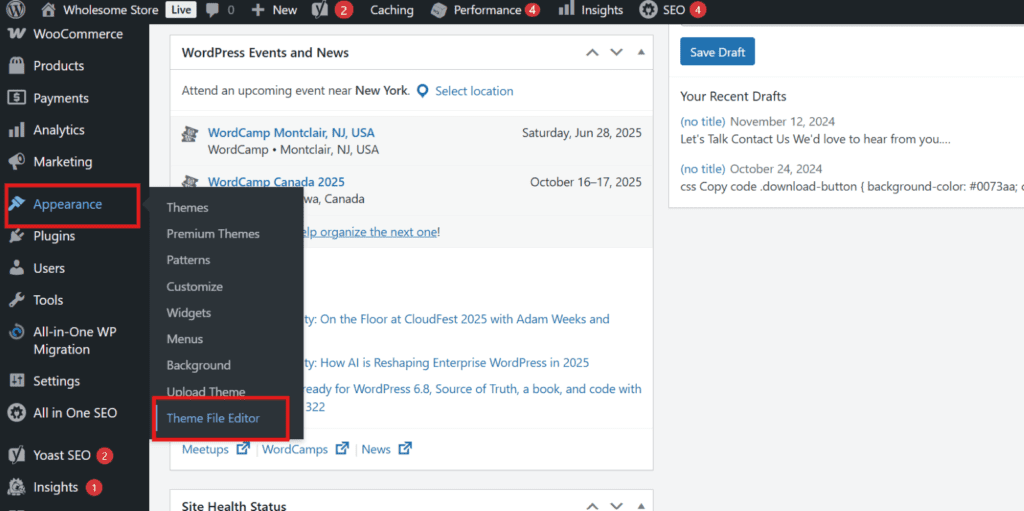Open Customize in the Appearance submenu
The image size is (1024, 511).
coord(194,286)
